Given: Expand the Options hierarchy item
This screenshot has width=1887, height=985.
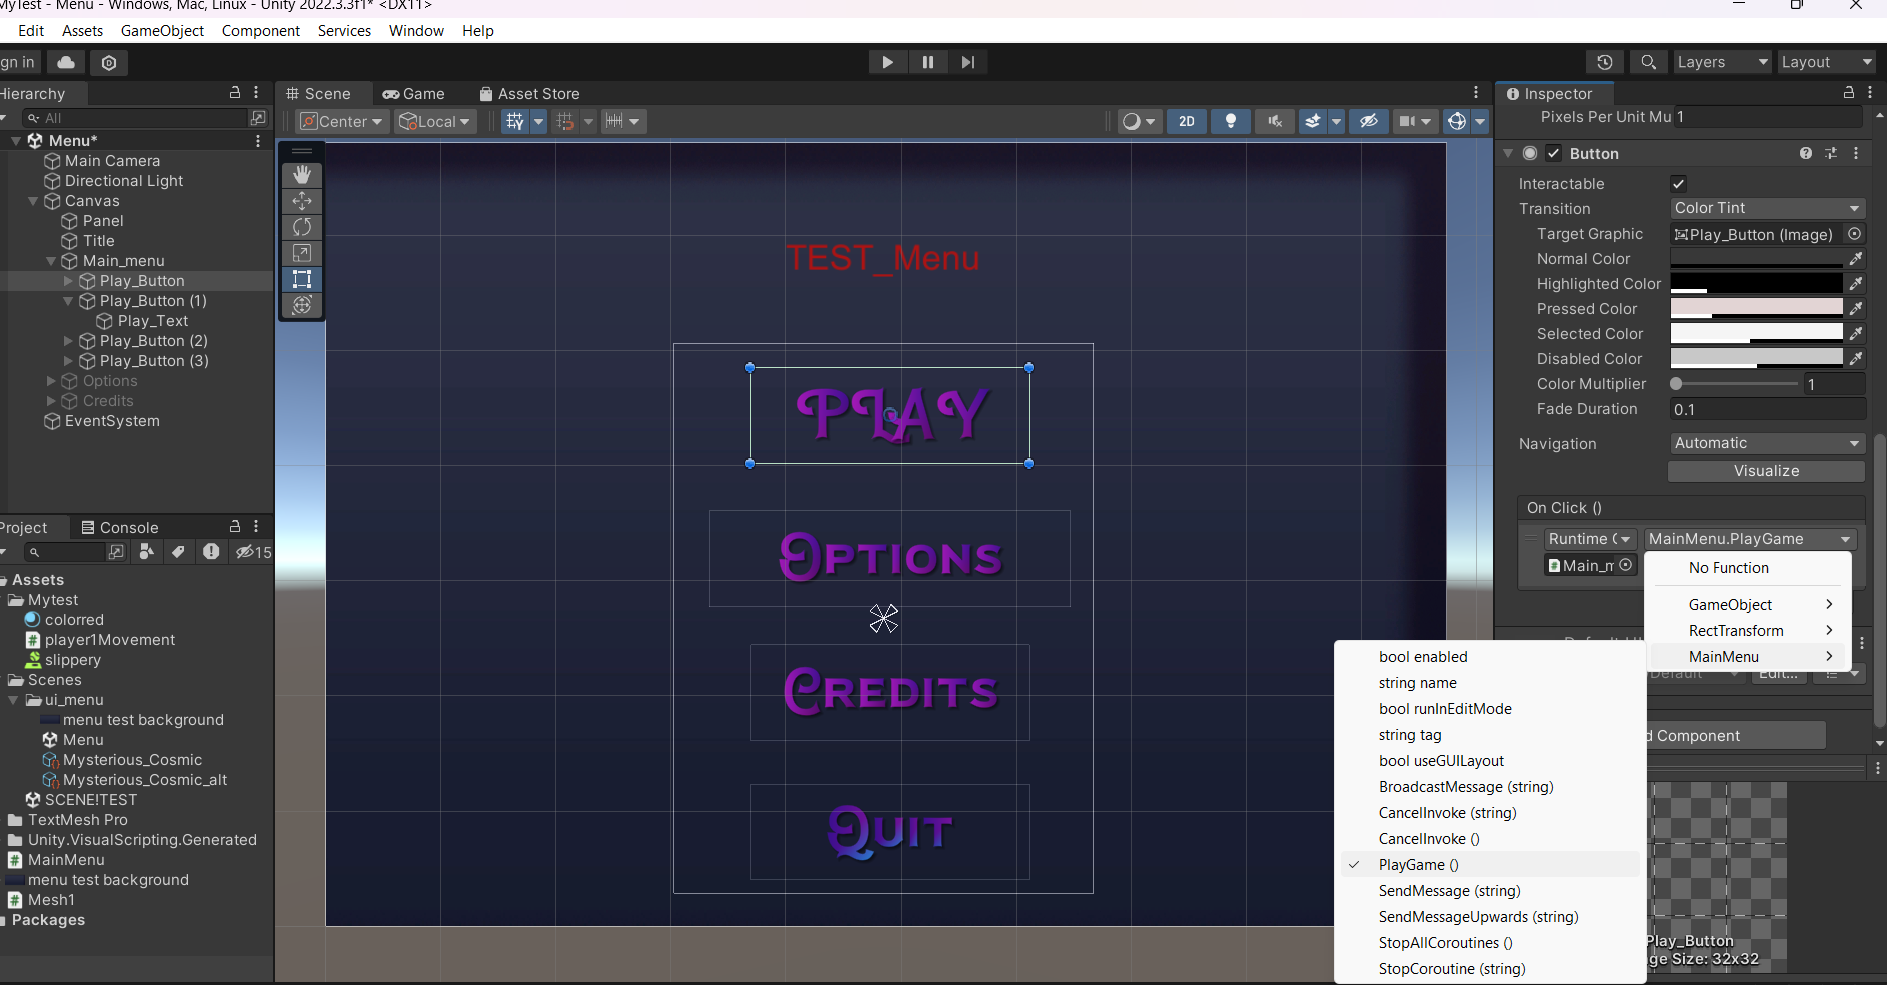Looking at the screenshot, I should [51, 381].
